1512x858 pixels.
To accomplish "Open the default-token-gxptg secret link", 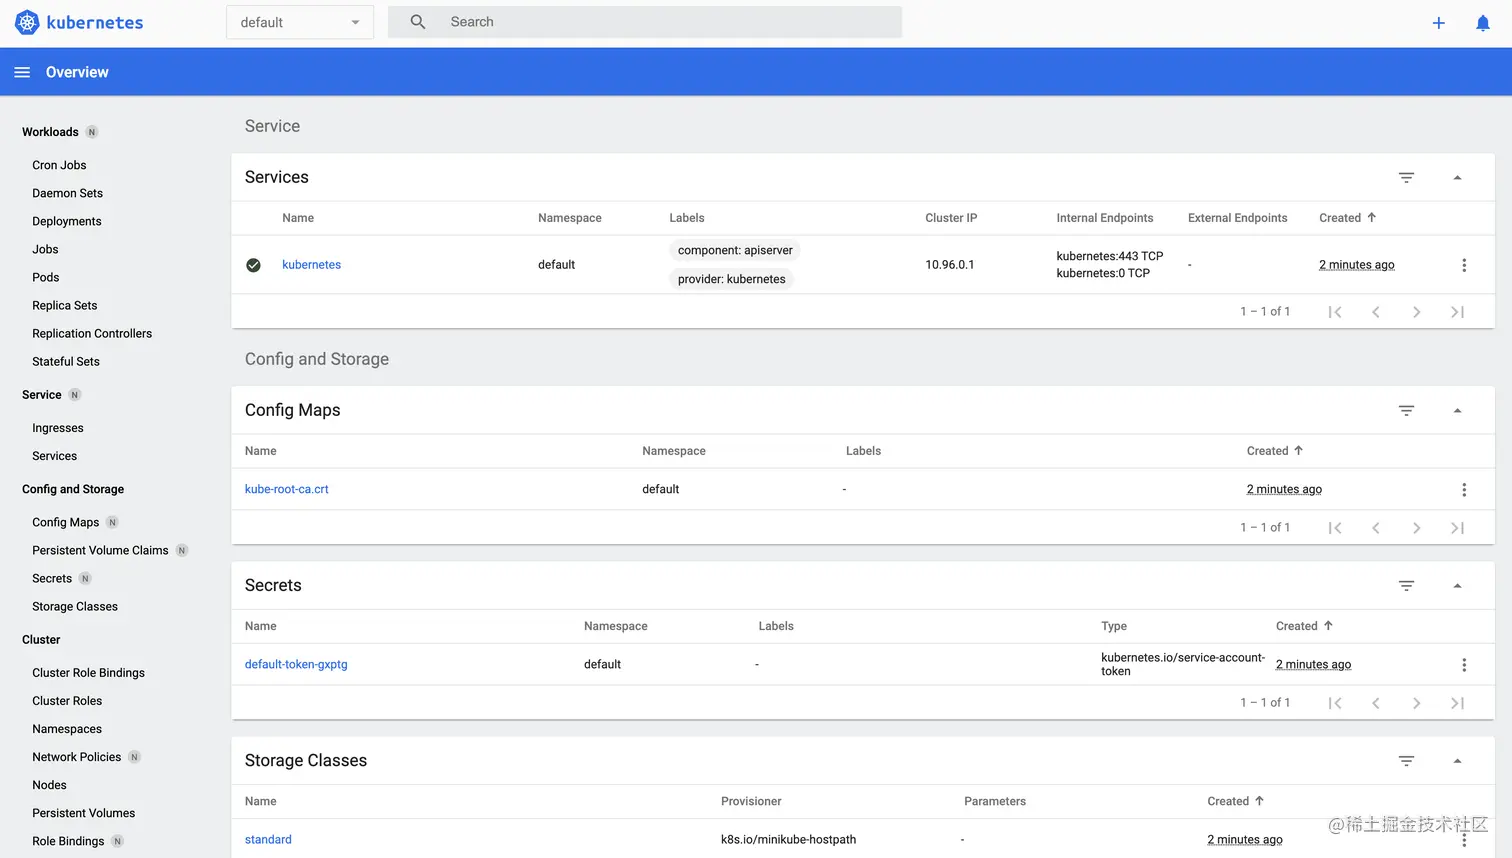I will pyautogui.click(x=296, y=664).
